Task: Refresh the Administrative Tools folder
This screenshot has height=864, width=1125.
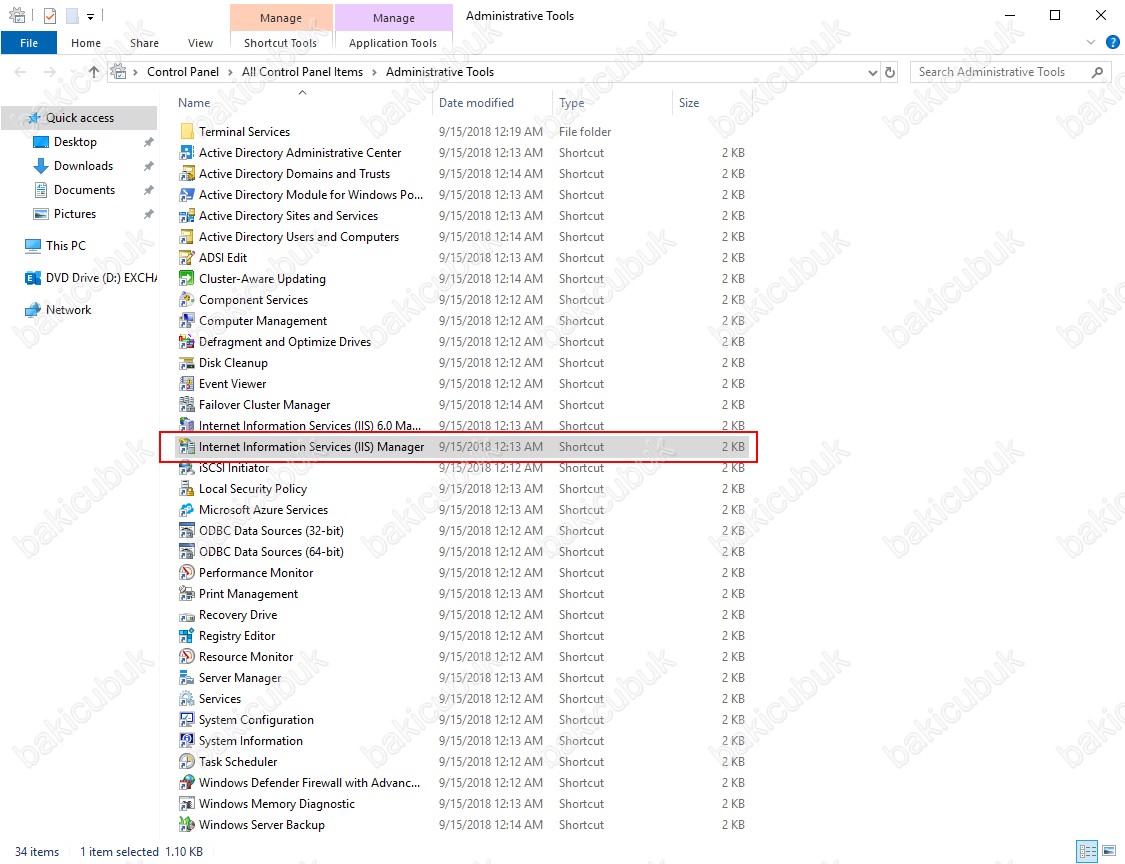Action: (890, 72)
